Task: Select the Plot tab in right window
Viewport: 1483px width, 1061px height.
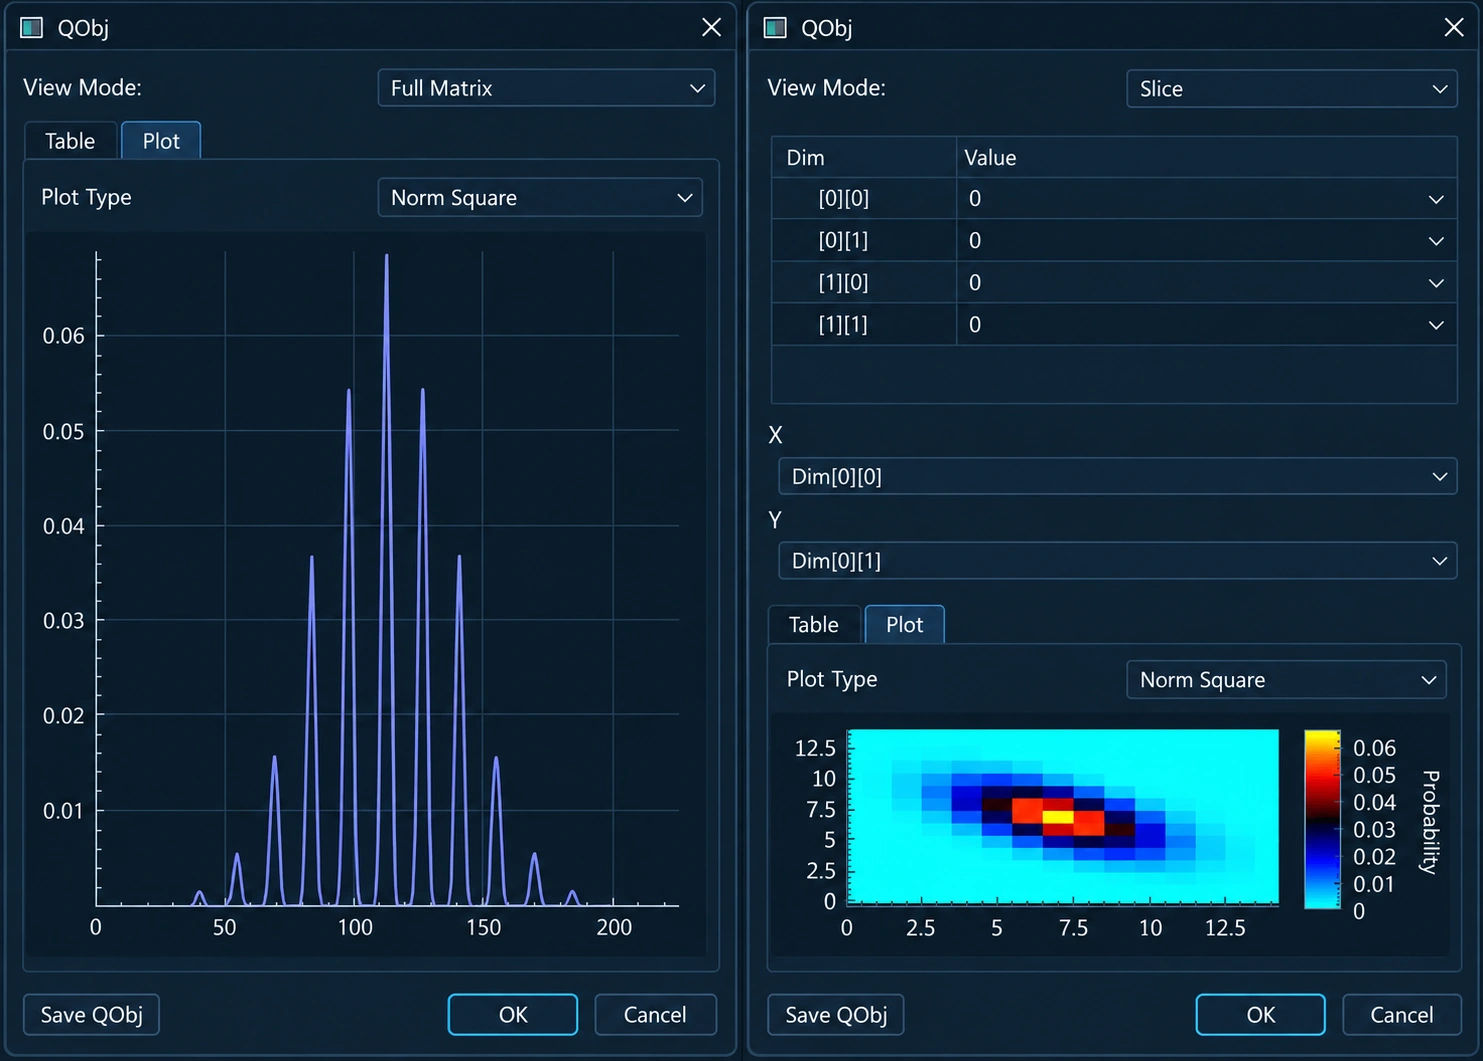Action: pos(905,625)
